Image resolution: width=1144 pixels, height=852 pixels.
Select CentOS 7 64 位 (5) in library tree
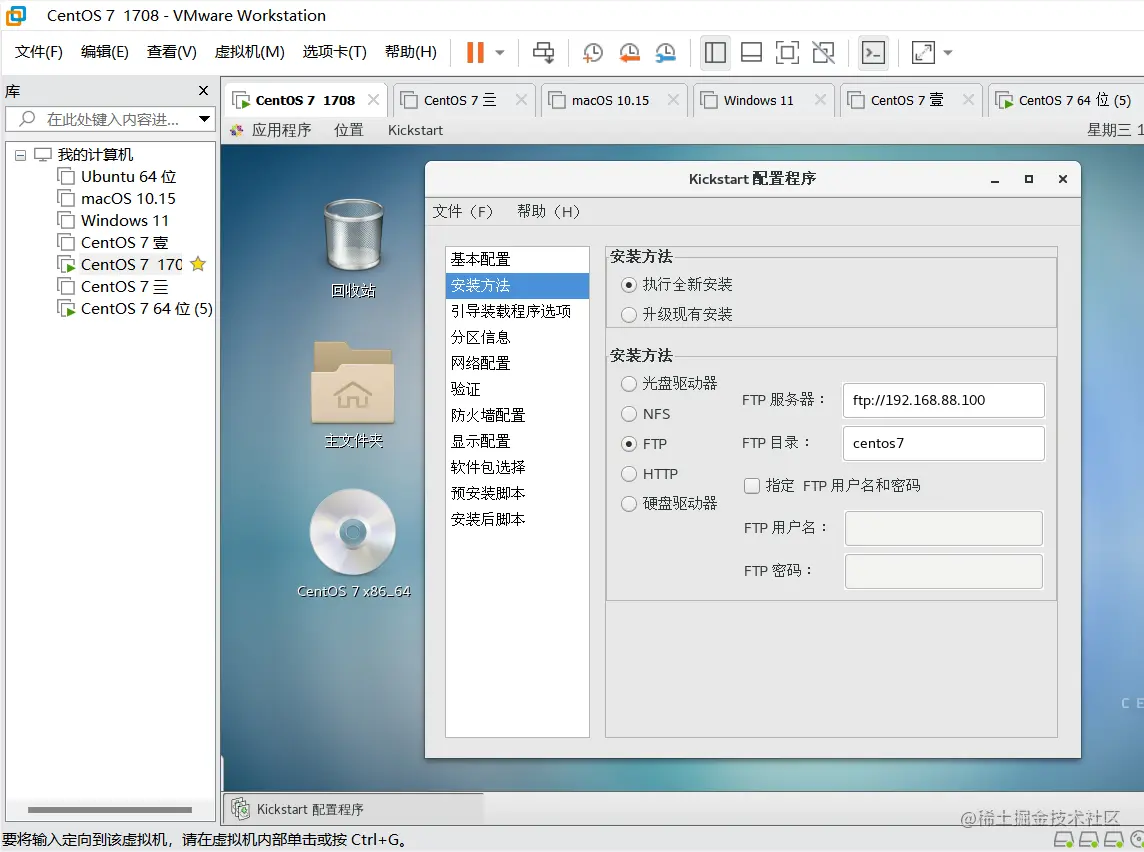tap(136, 309)
